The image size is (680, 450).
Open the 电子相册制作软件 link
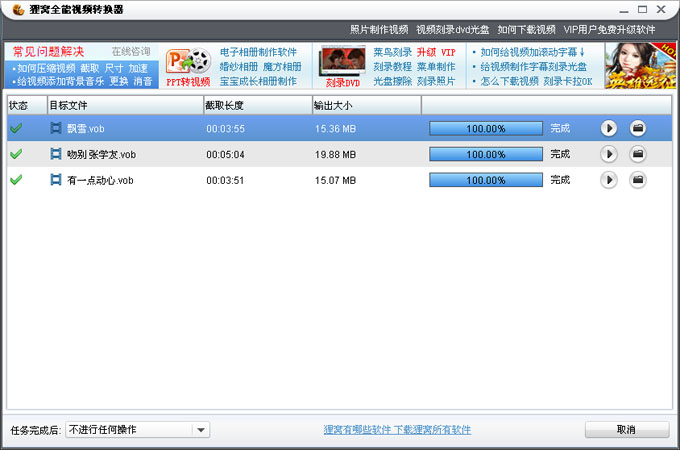[258, 52]
